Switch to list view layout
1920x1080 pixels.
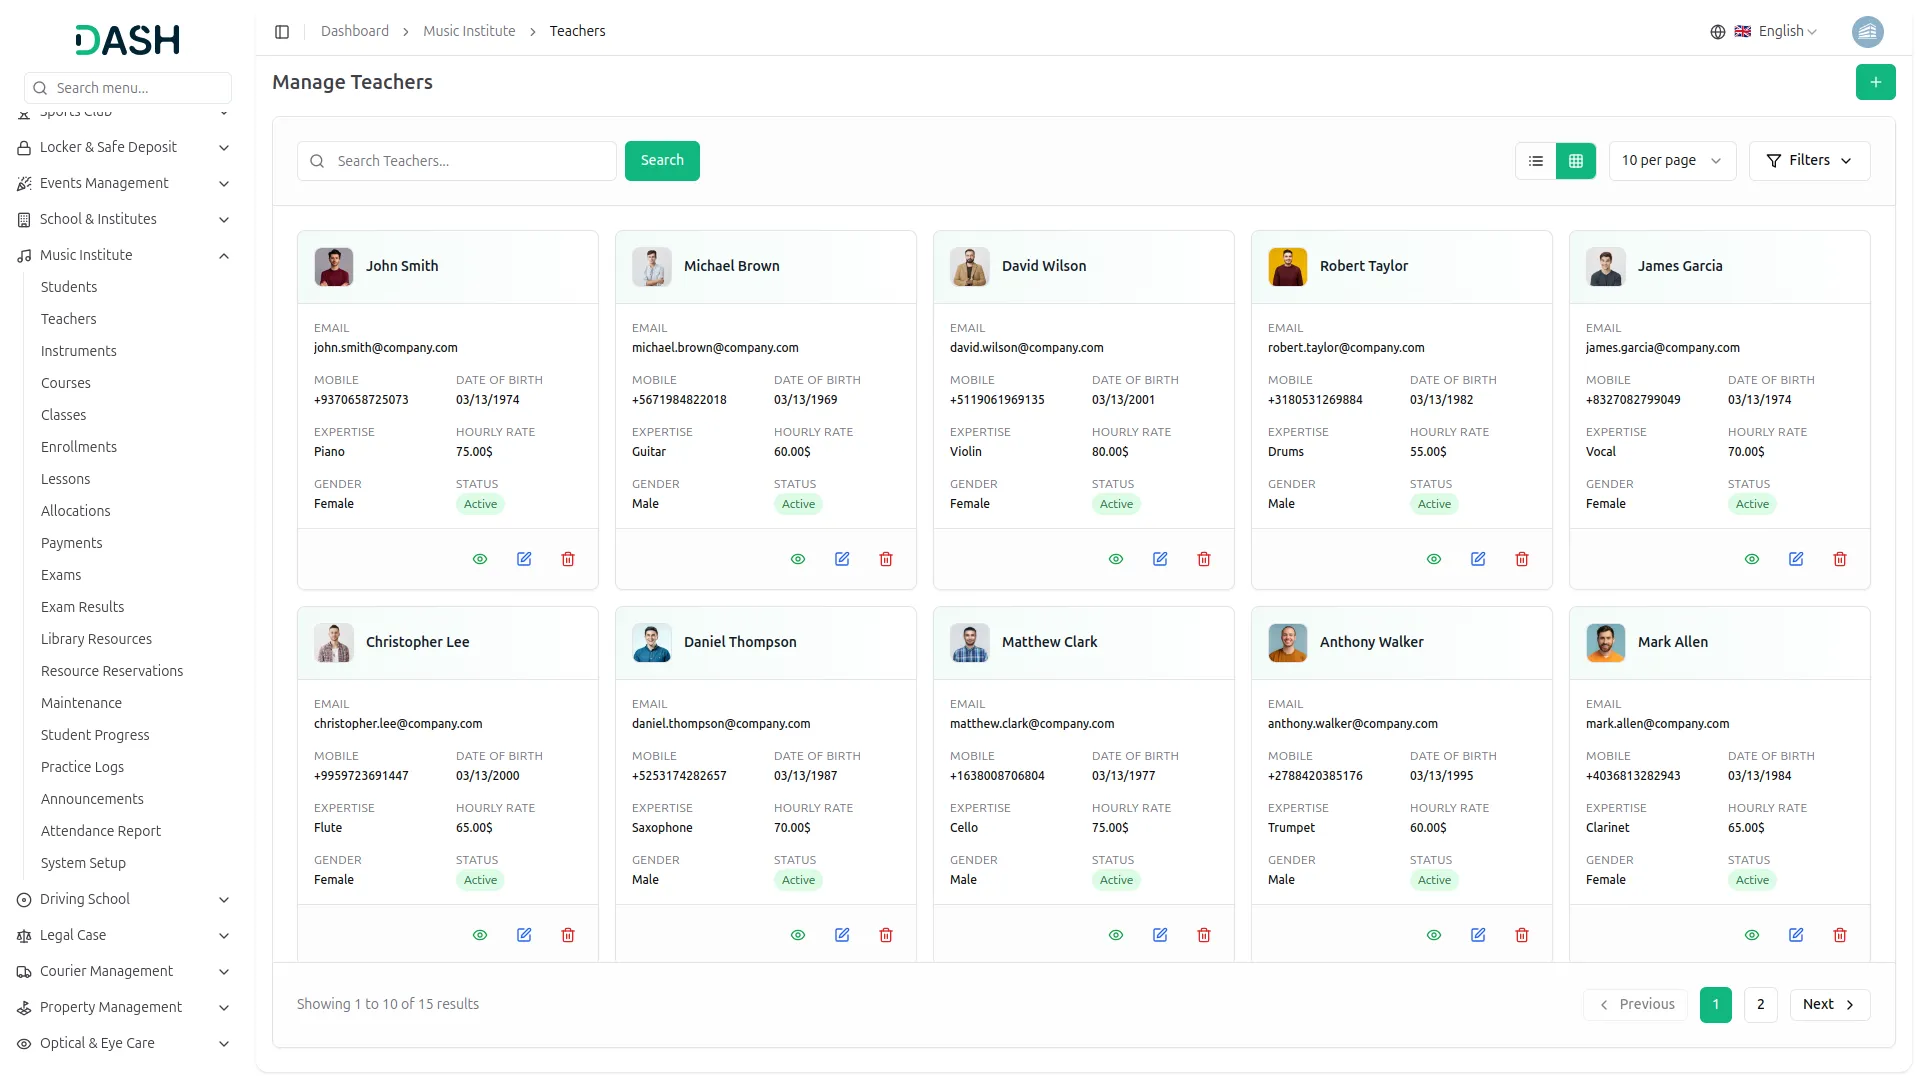pos(1536,161)
